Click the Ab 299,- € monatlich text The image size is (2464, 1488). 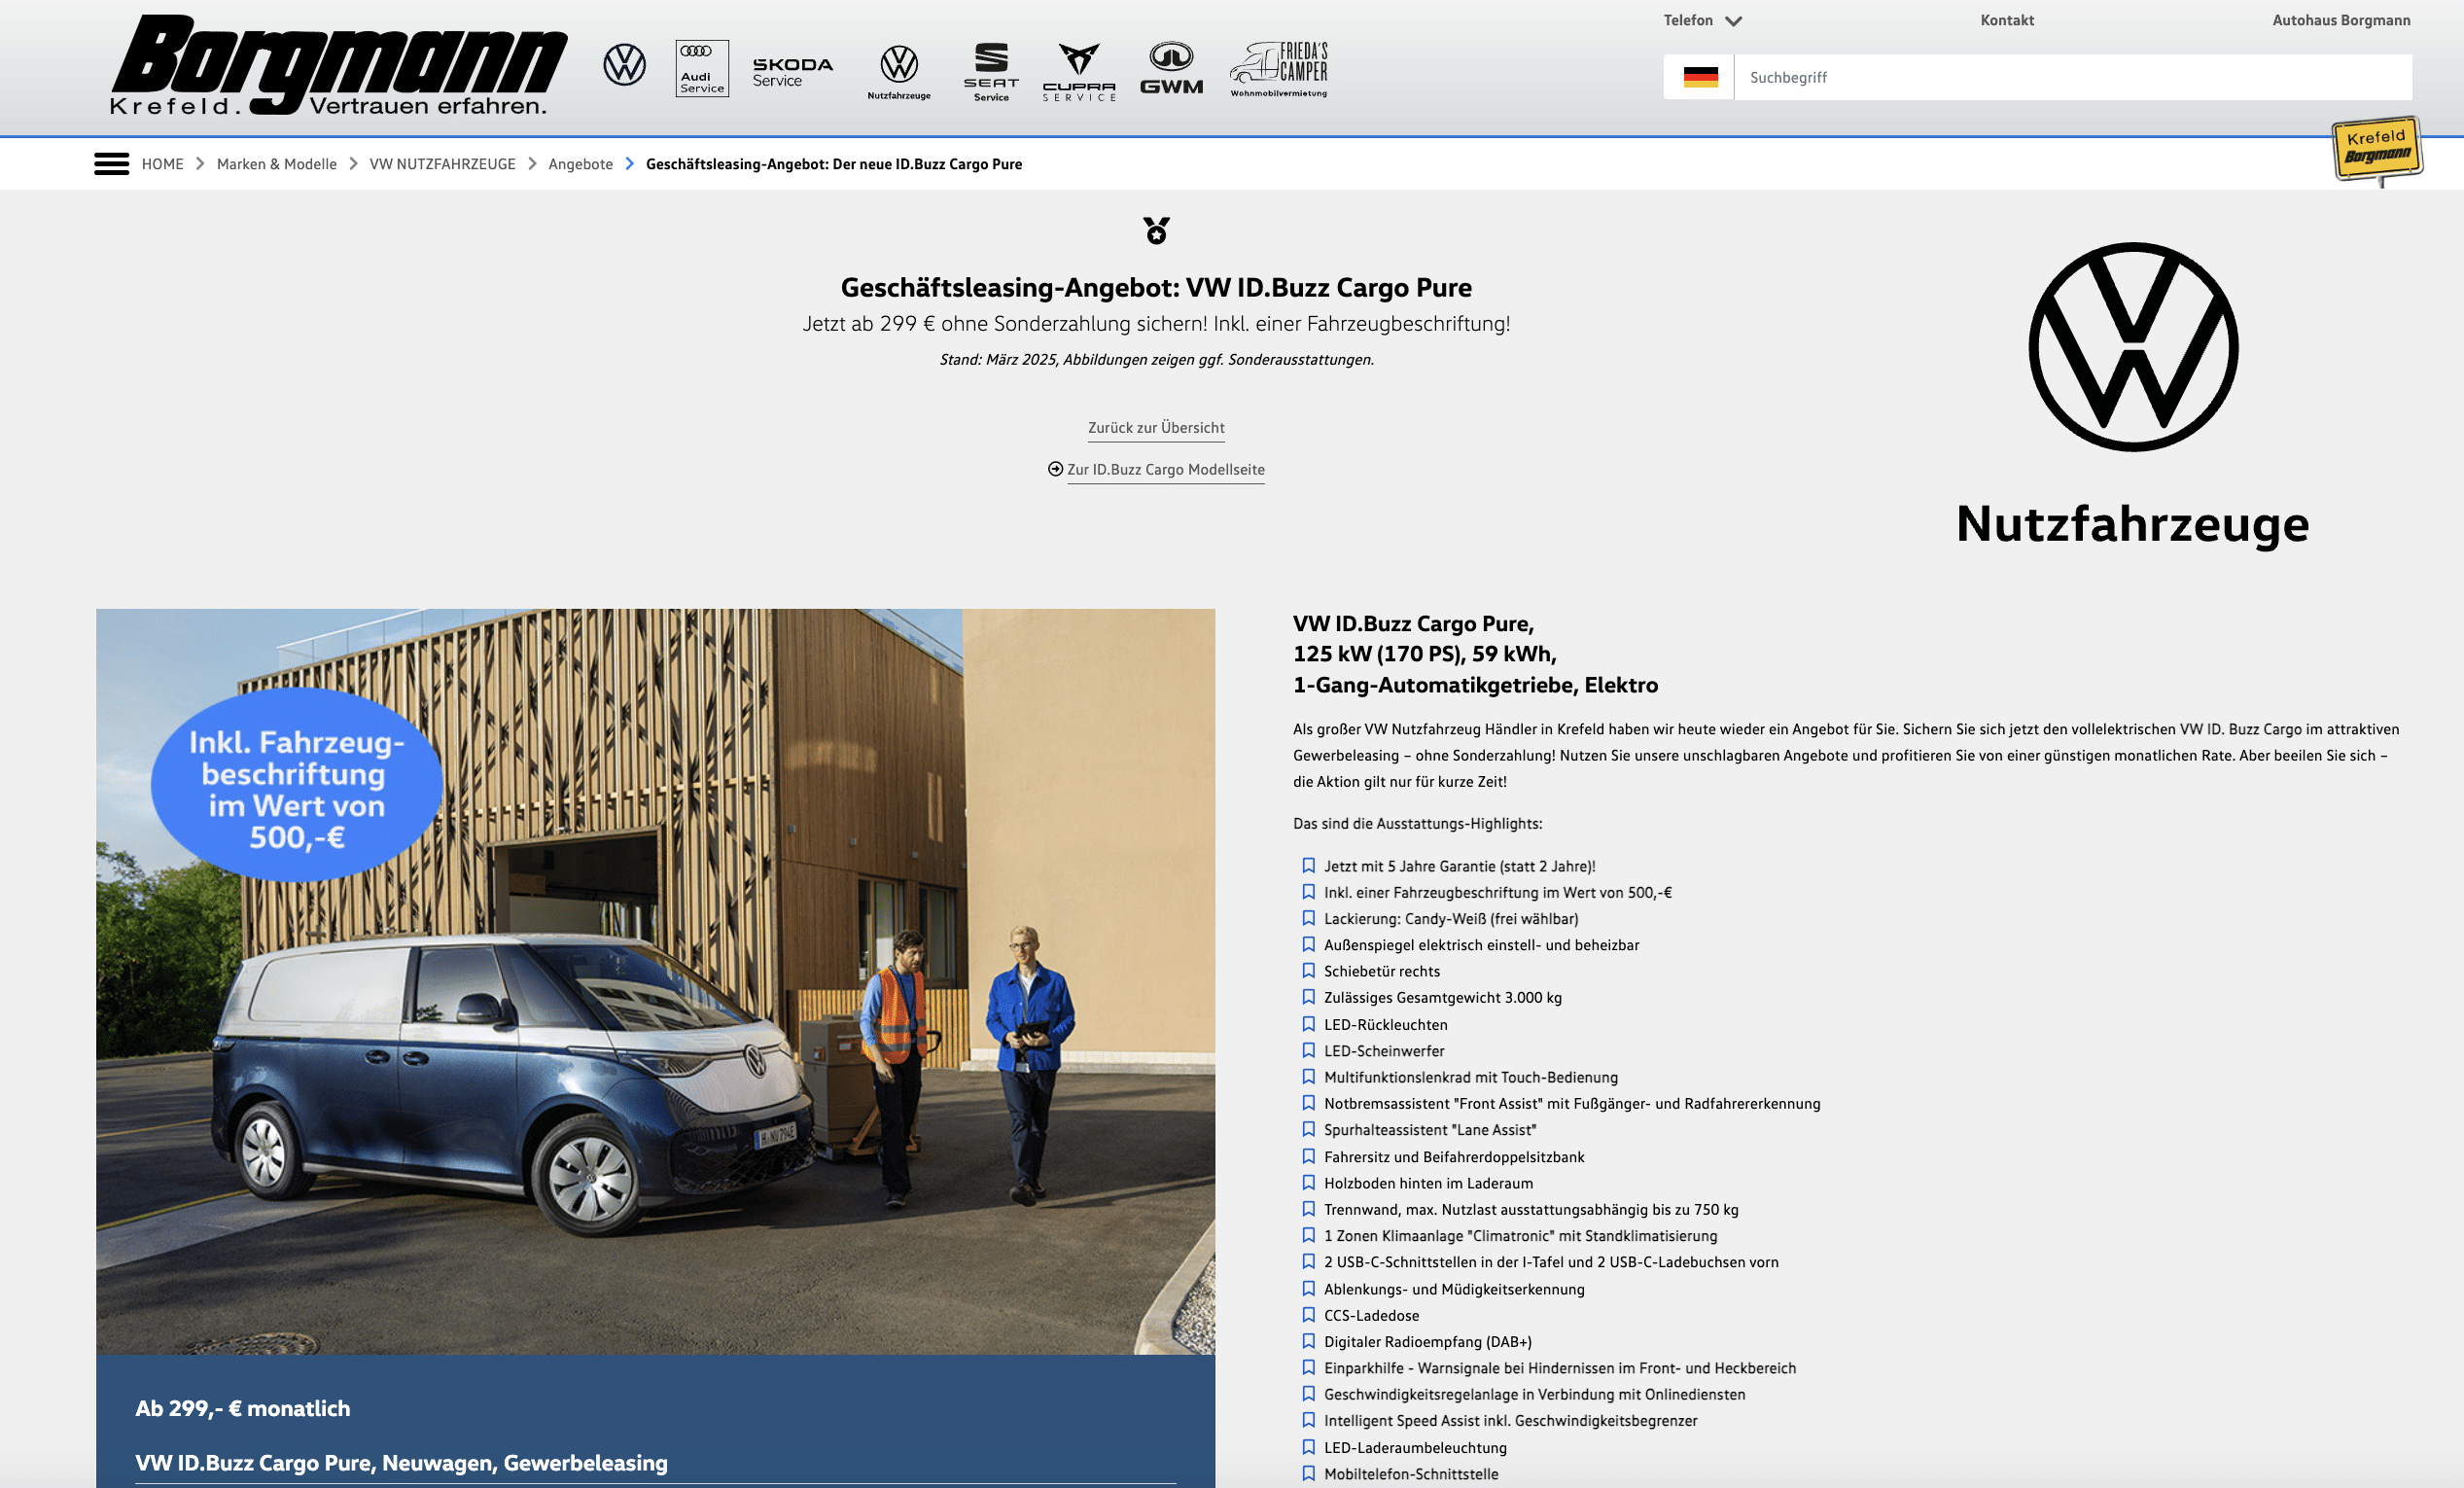[243, 1408]
